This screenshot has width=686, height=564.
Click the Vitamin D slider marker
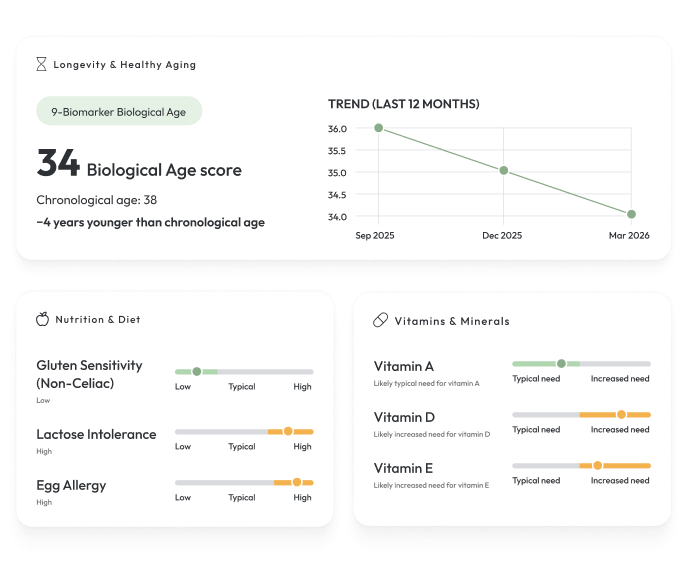click(x=621, y=414)
